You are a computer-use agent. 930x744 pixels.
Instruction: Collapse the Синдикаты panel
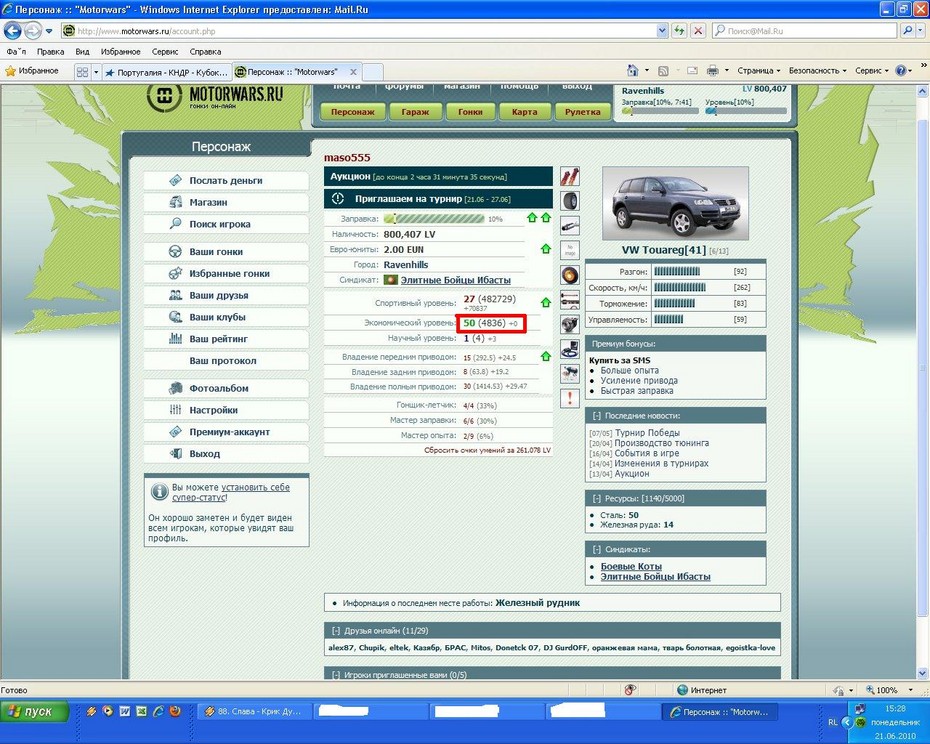click(597, 549)
